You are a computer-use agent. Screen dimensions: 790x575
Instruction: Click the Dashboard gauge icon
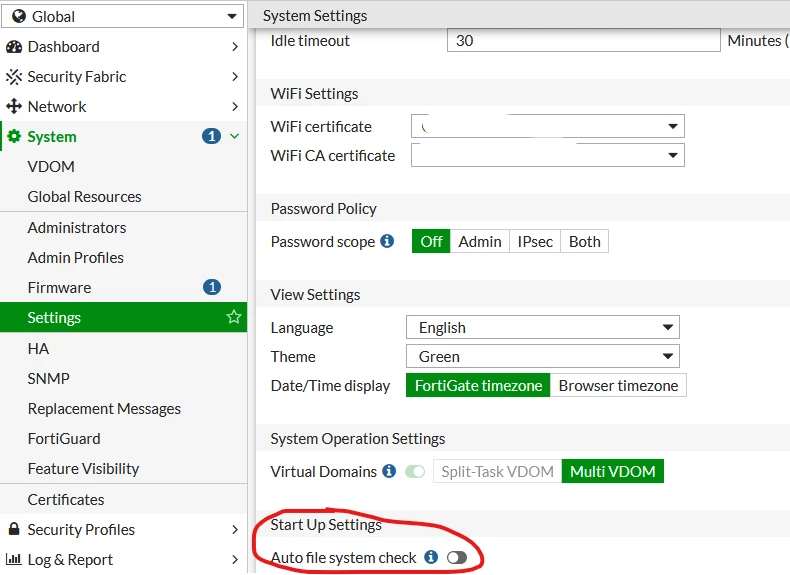[14, 47]
